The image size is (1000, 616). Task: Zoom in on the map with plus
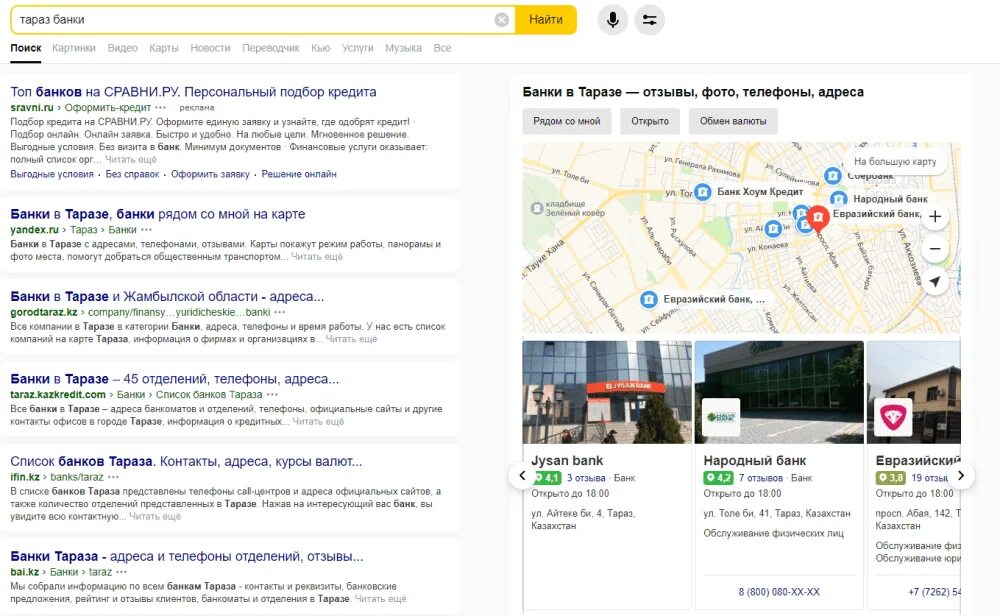935,217
